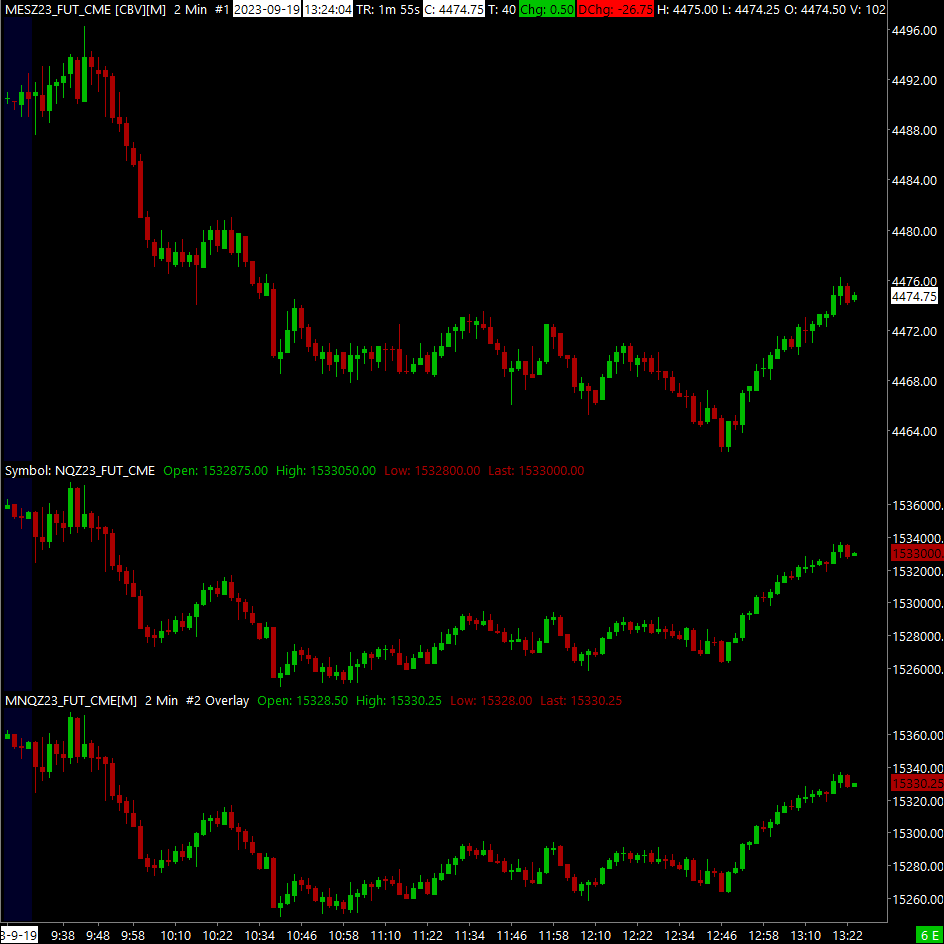Click the 13:24:04 time box in header
The image size is (944, 944).
[x=328, y=10]
